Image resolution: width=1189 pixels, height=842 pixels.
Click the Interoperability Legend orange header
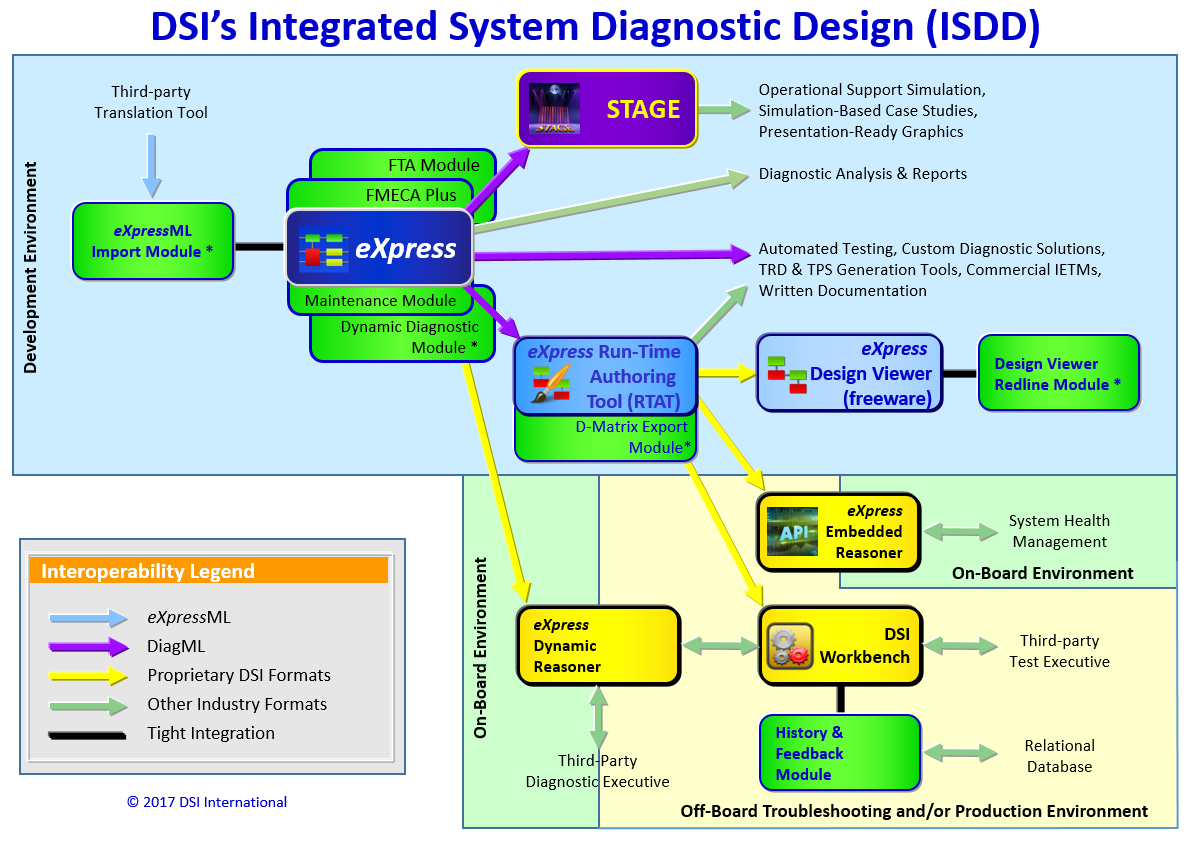[209, 570]
